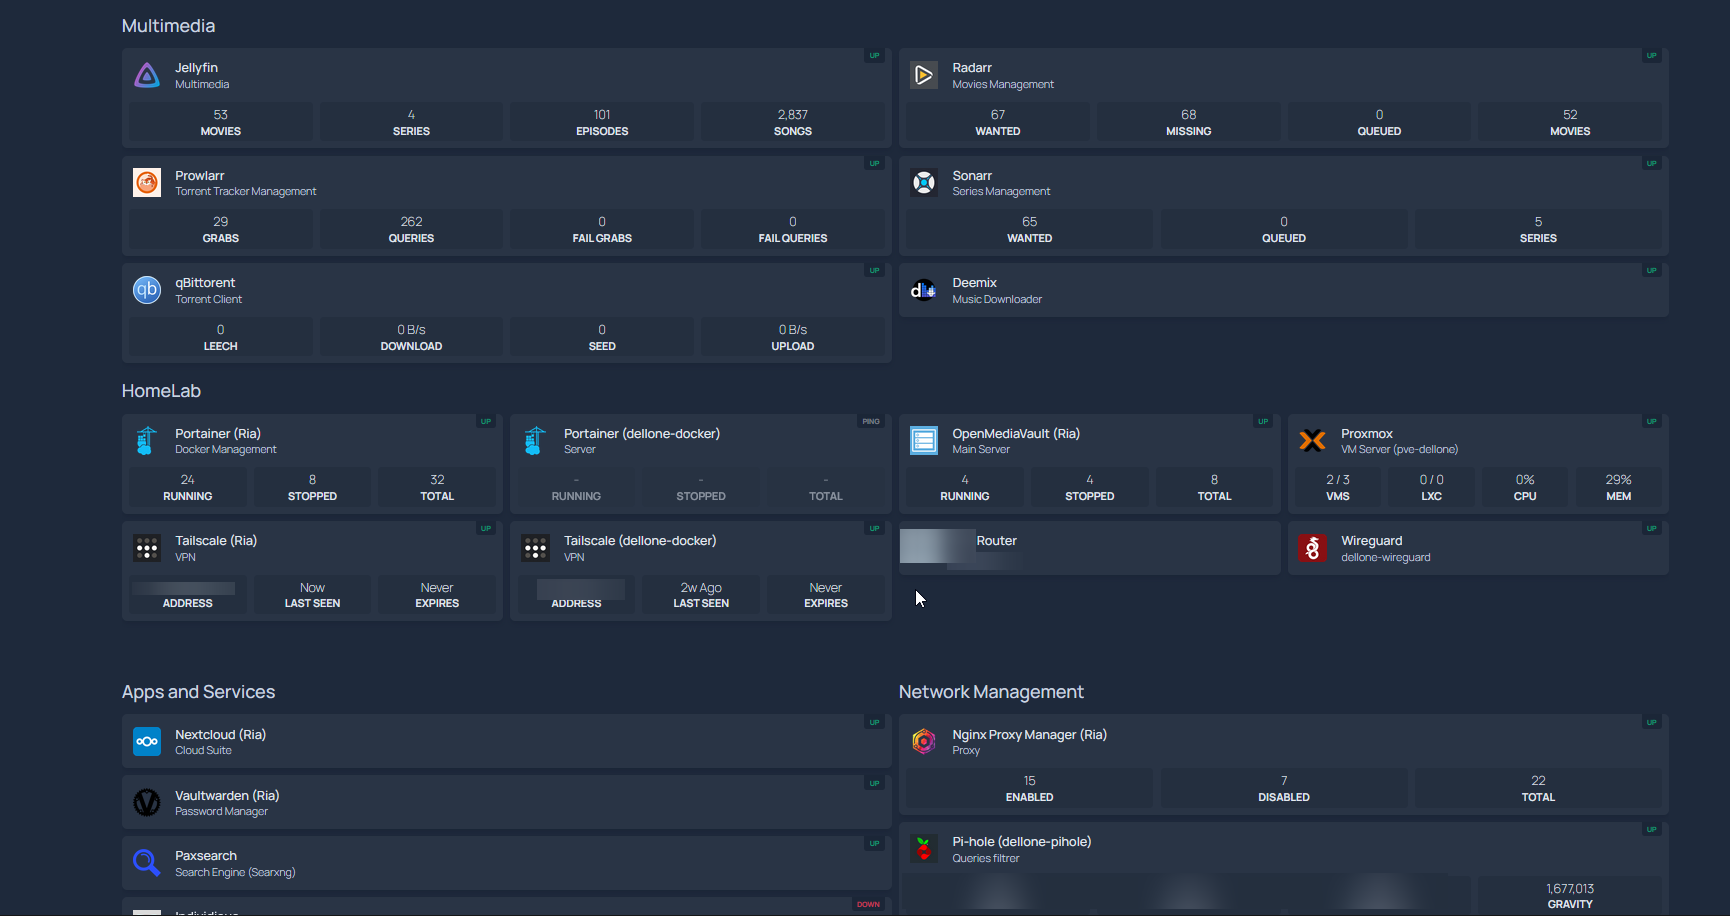This screenshot has width=1730, height=916.
Task: Open the Vaultwarden icon
Action: click(147, 802)
